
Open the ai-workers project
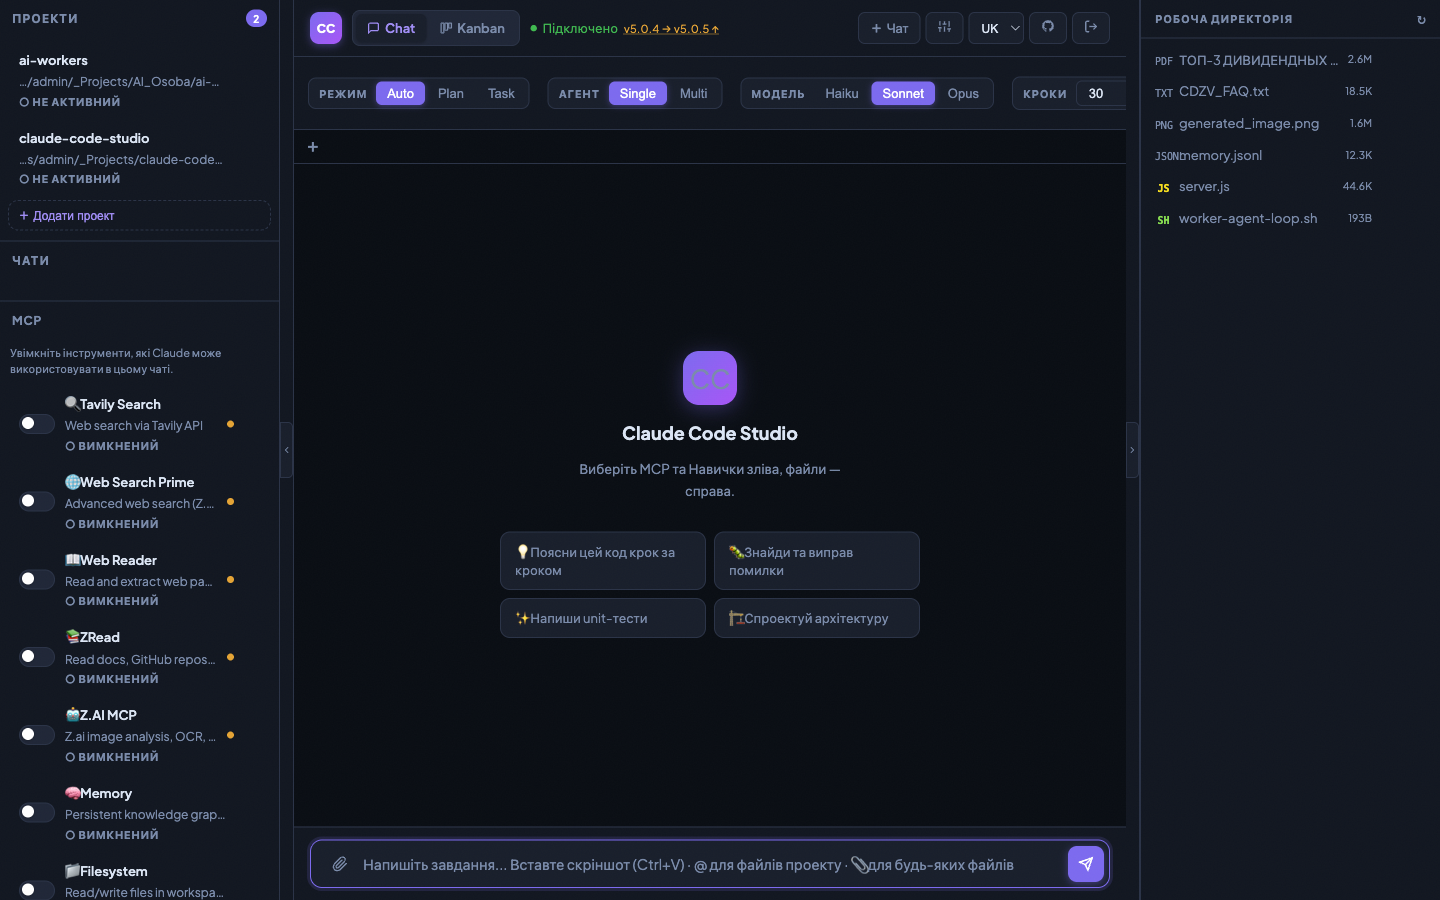click(x=139, y=81)
